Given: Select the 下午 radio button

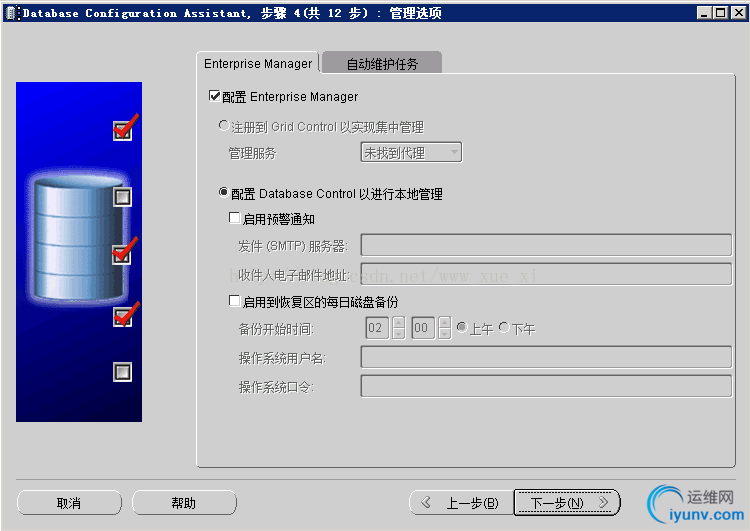Looking at the screenshot, I should click(x=504, y=328).
